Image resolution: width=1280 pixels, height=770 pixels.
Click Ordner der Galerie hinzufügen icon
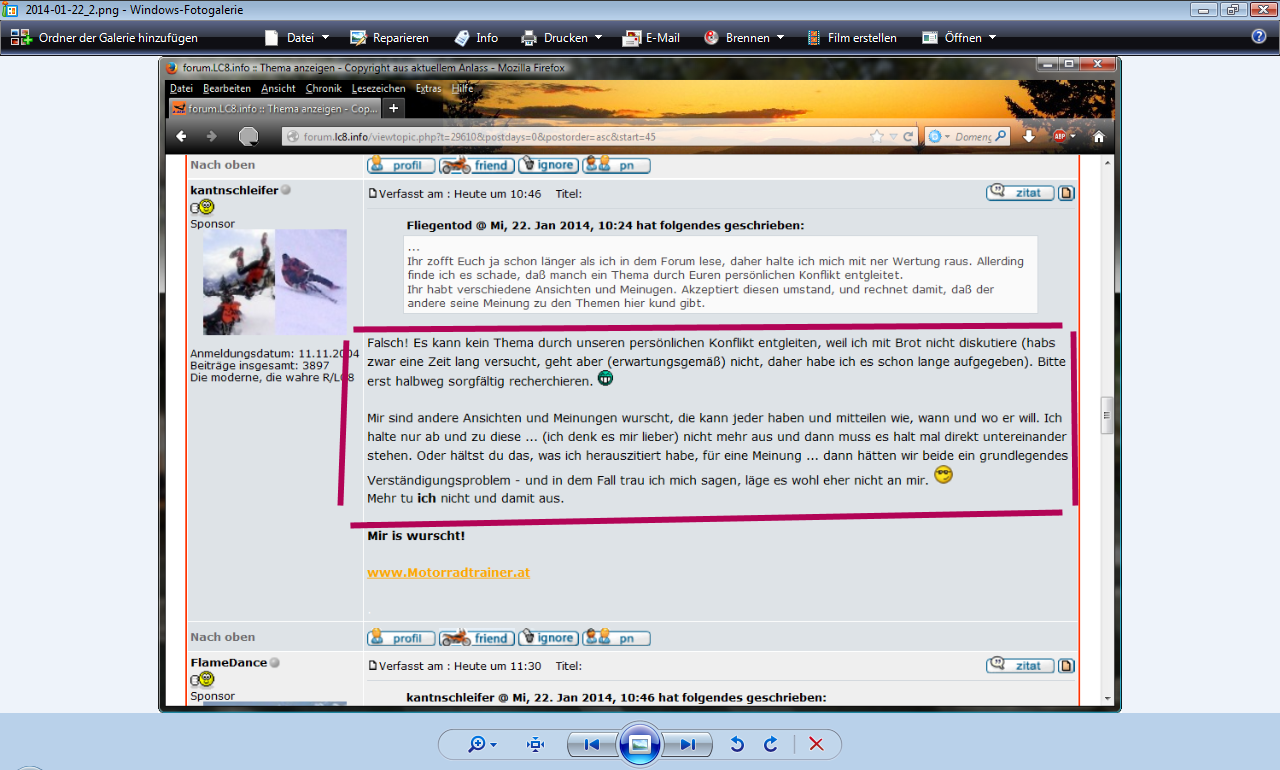20,38
